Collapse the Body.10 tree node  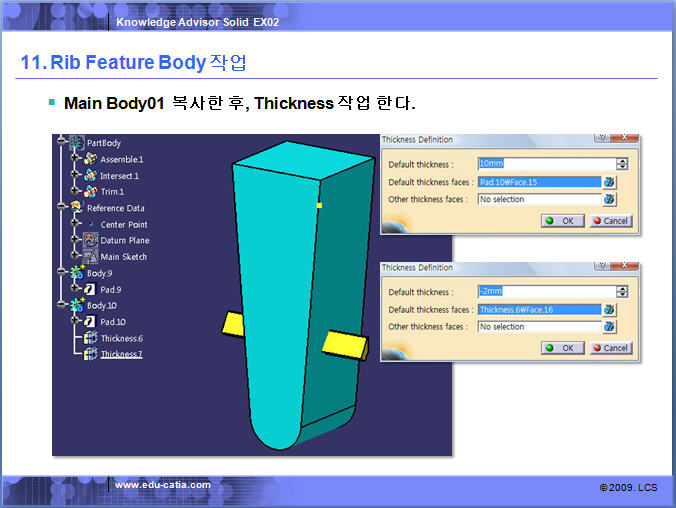tap(62, 305)
